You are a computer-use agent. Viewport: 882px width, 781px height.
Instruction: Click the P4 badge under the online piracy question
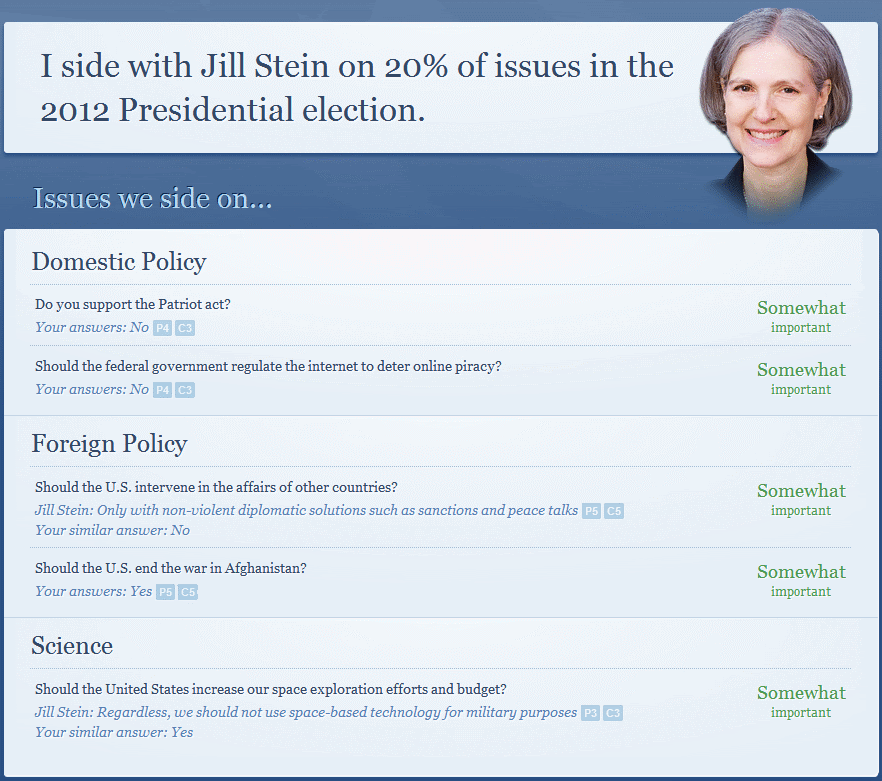coord(162,390)
